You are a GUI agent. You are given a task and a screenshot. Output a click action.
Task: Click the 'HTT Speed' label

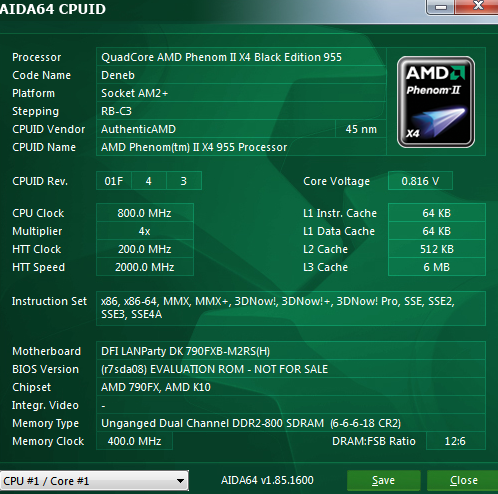38,267
